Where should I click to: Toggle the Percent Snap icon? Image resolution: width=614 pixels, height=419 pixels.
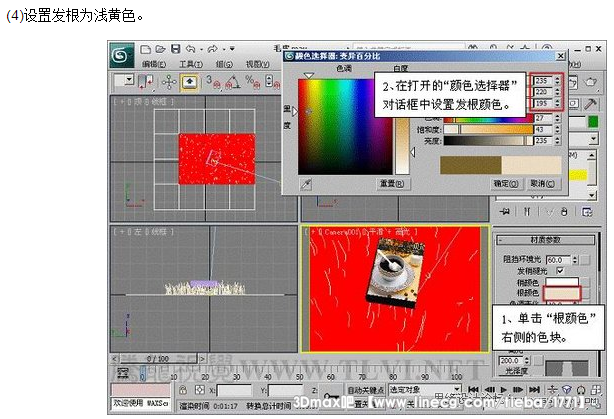pyautogui.click(x=252, y=81)
